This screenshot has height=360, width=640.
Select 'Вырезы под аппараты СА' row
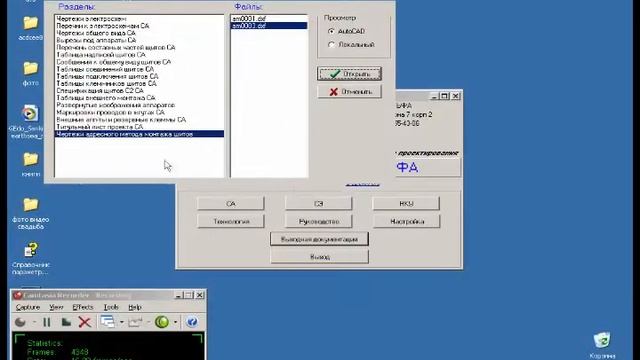click(x=139, y=40)
